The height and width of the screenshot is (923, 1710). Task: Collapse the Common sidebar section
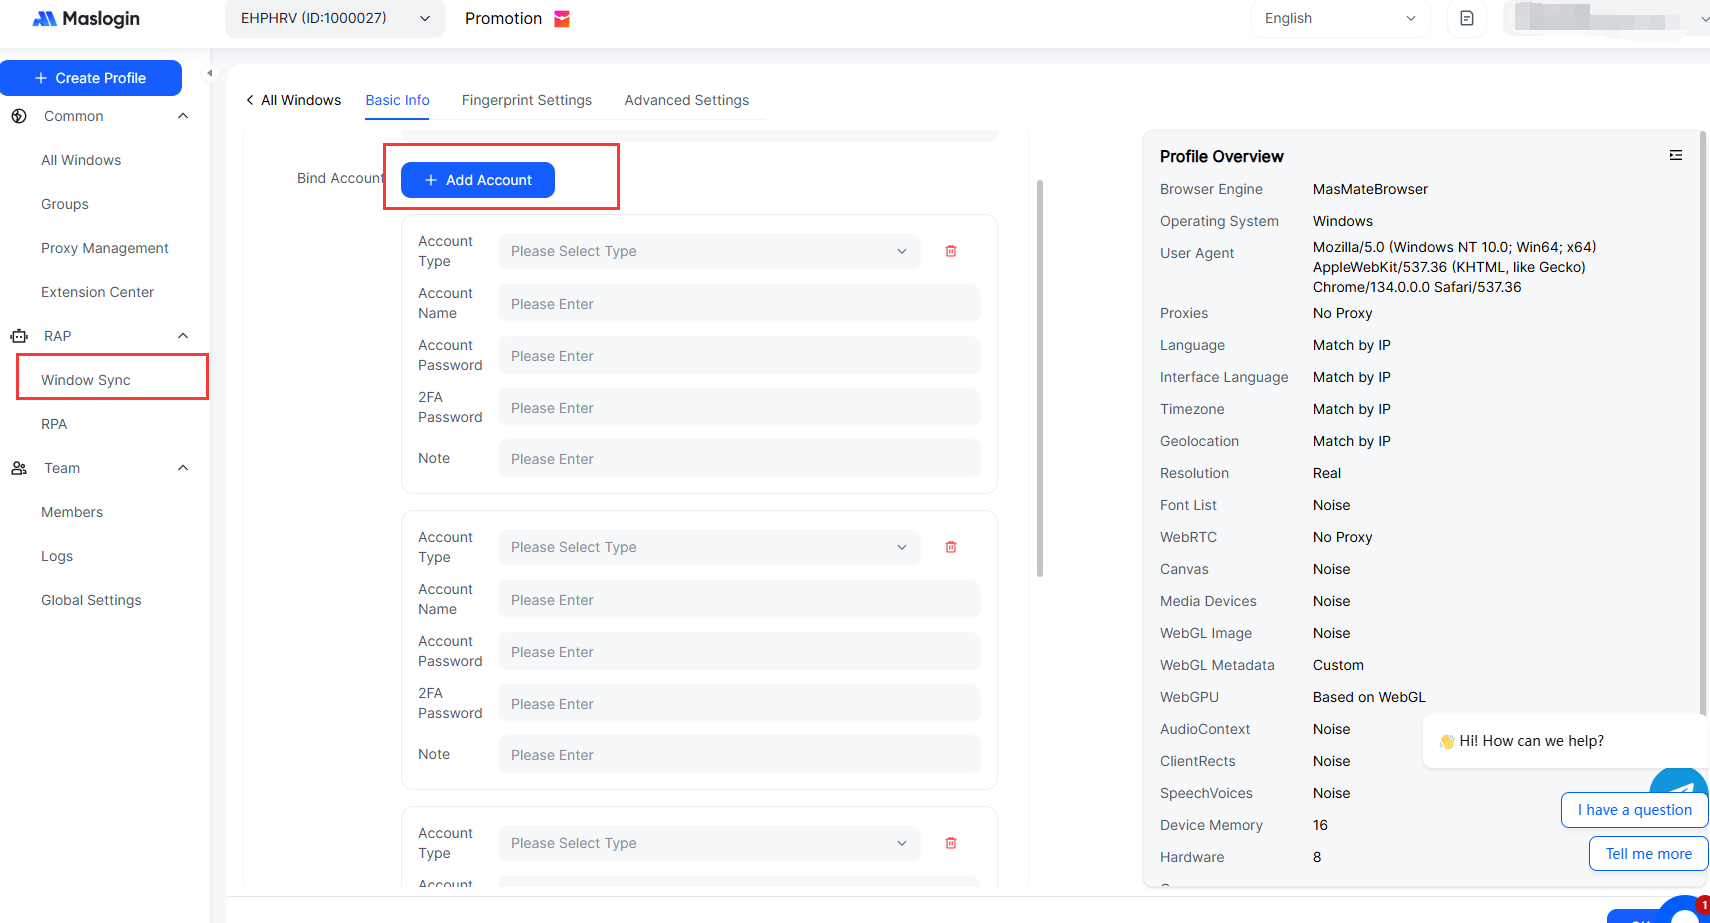183,116
